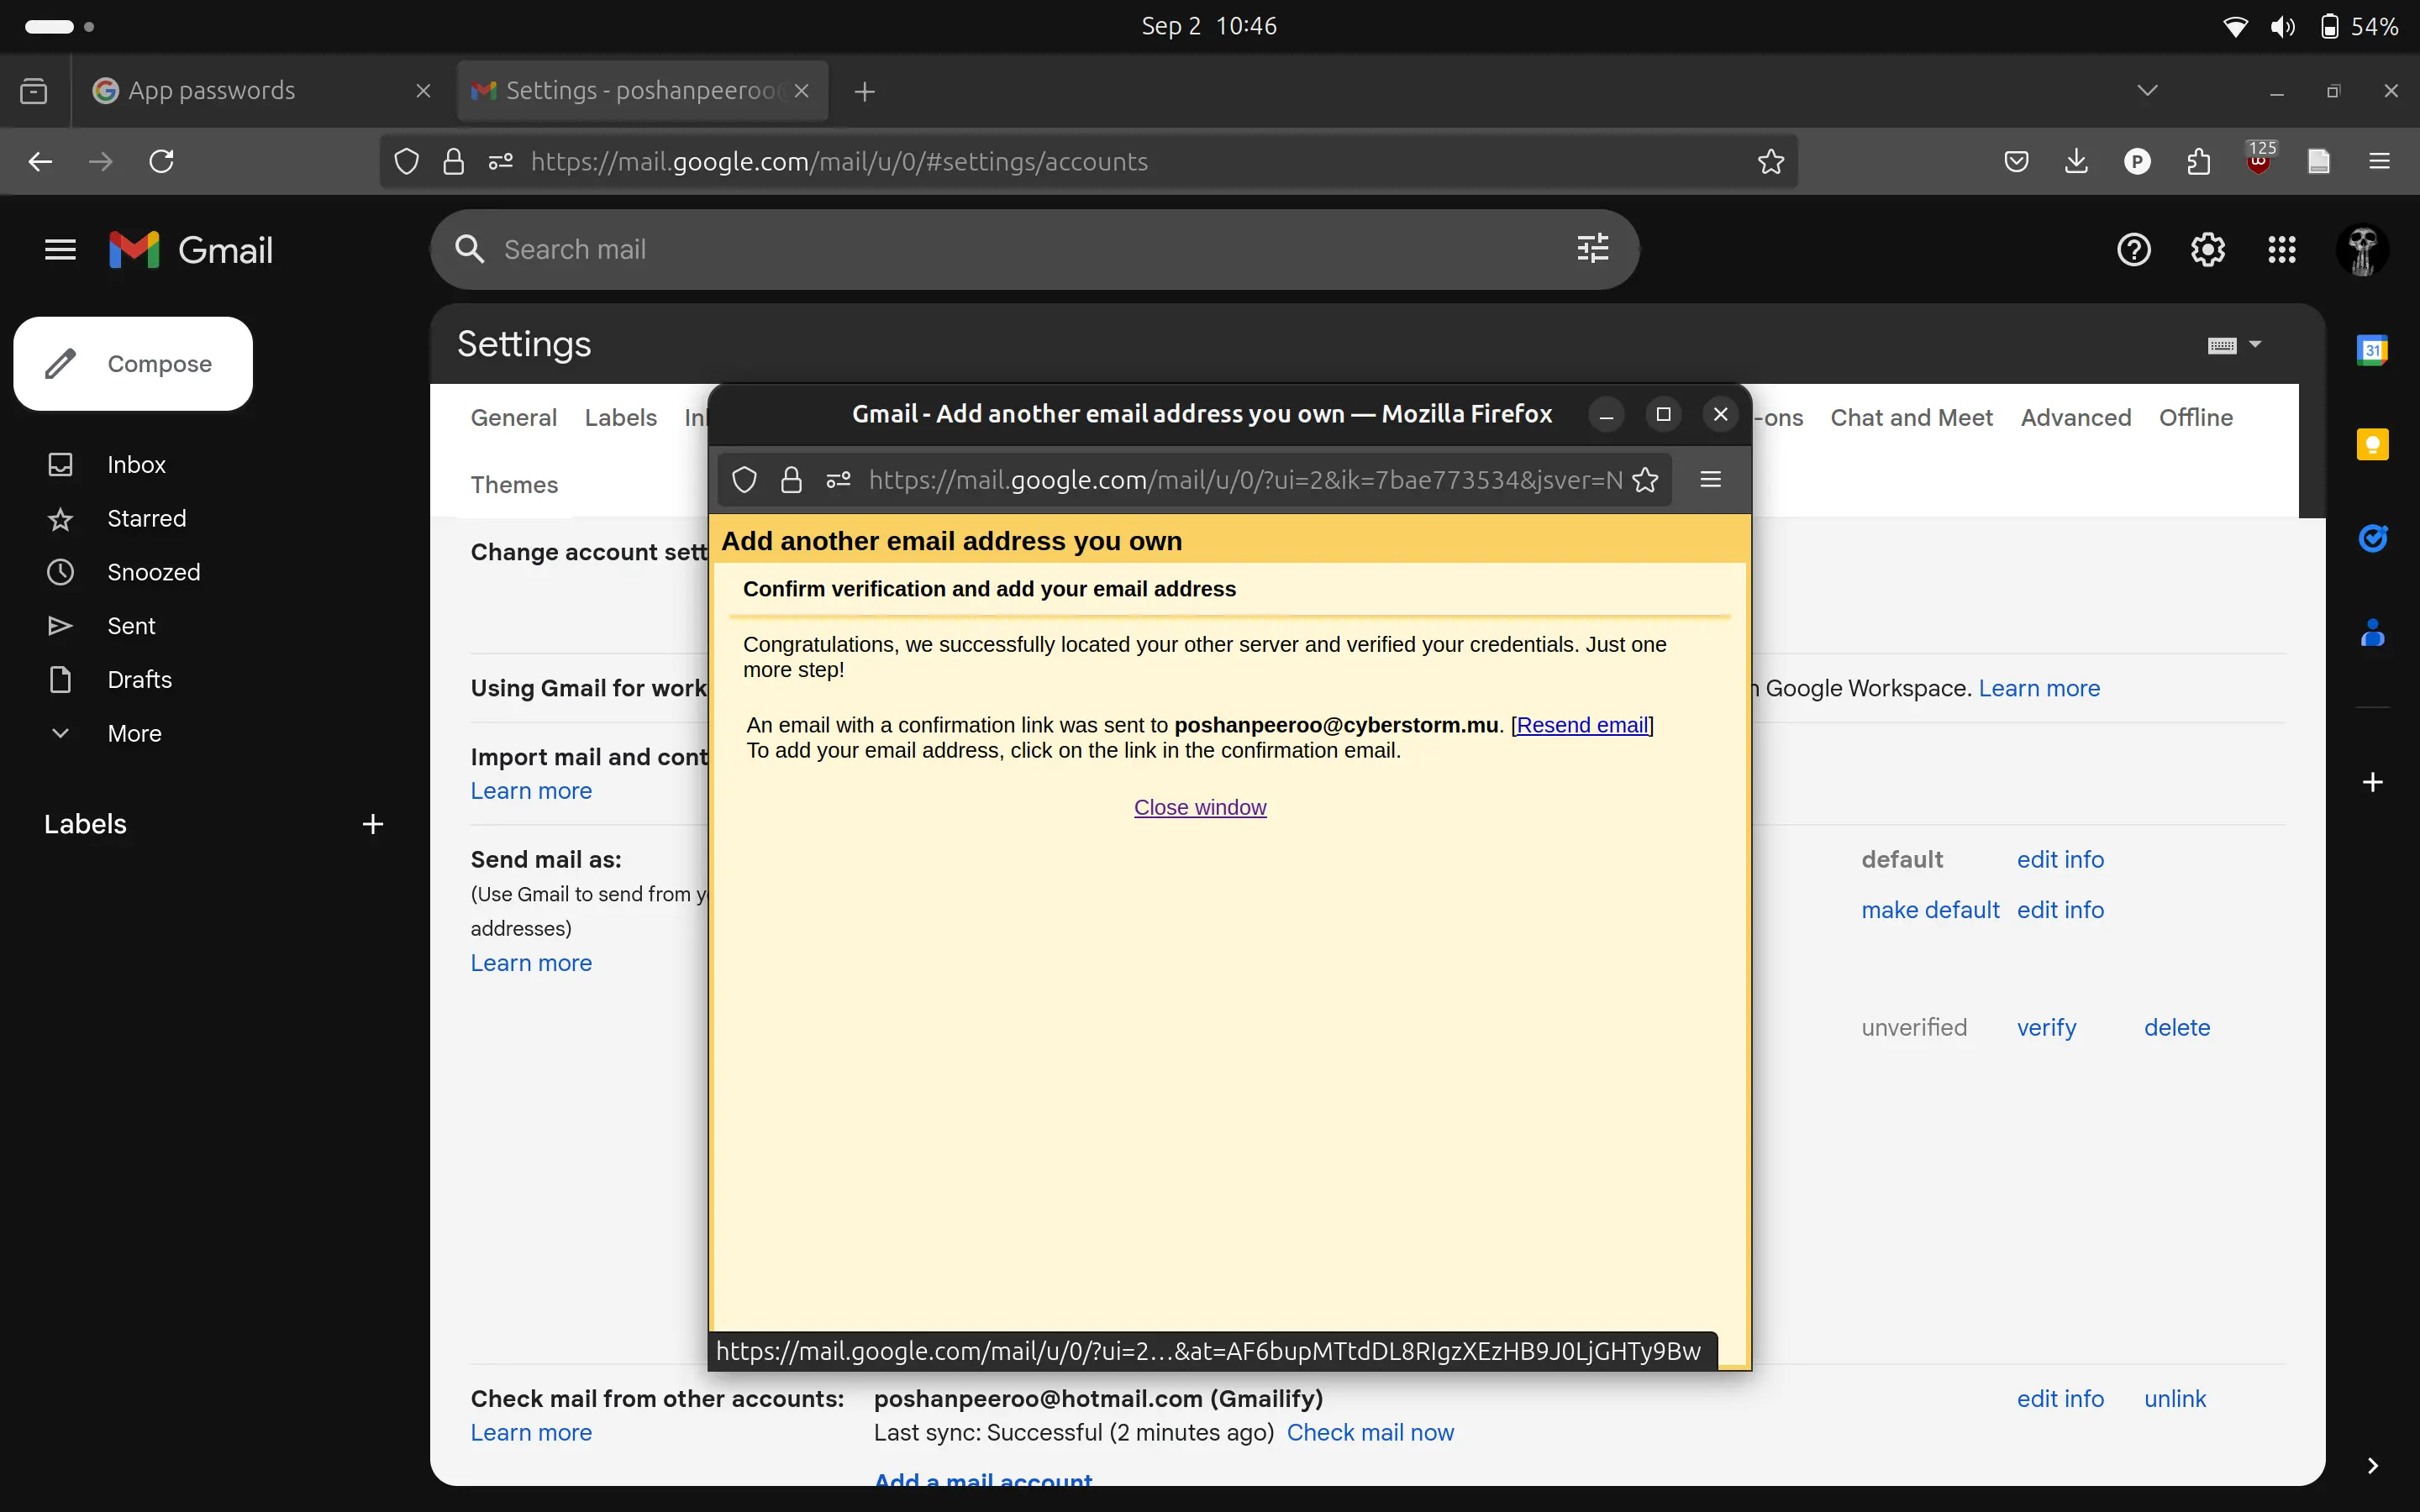Open input tools keyboard dropdown arrow
2420x1512 pixels.
[2255, 344]
